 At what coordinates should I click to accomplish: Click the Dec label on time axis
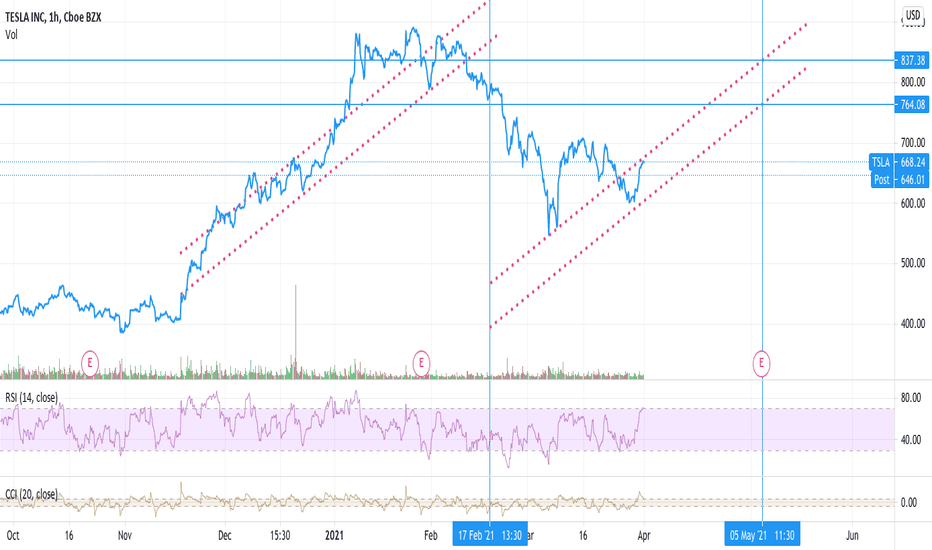(x=225, y=535)
